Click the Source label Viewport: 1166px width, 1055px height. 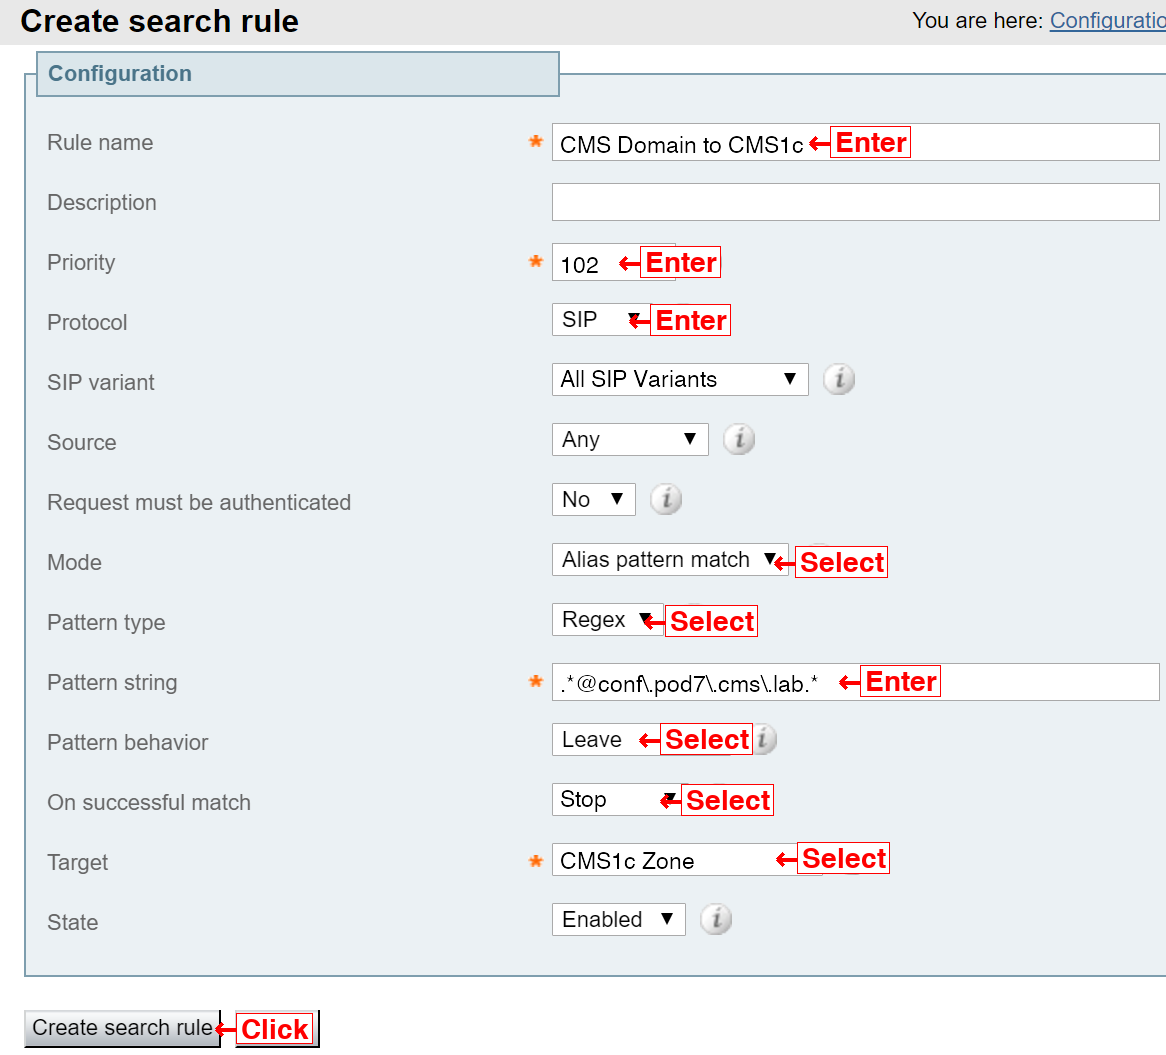(x=82, y=442)
